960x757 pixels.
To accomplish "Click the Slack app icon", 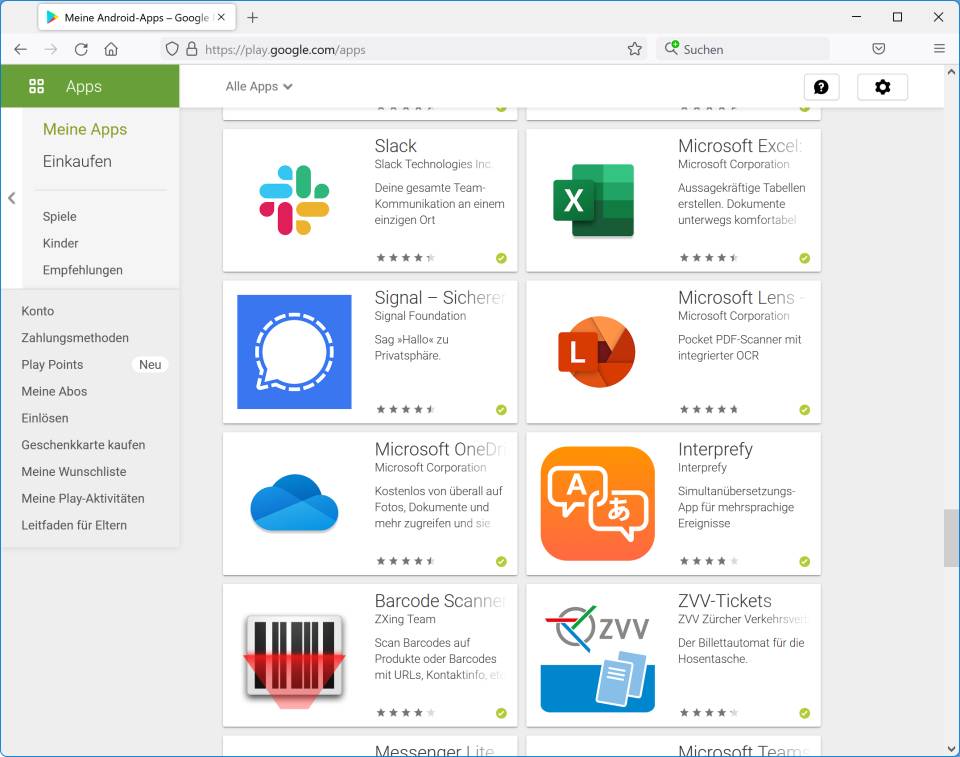I will [294, 200].
